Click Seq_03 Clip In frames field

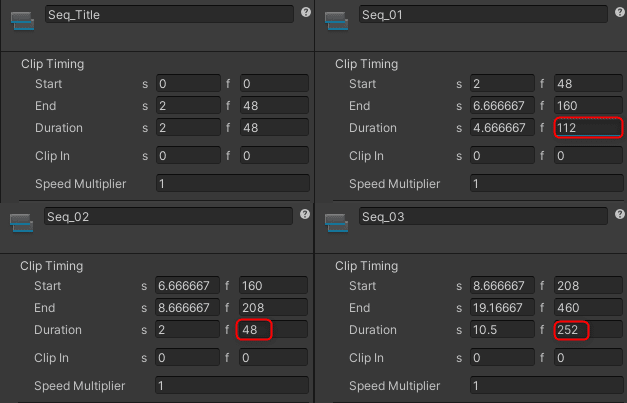pyautogui.click(x=588, y=357)
